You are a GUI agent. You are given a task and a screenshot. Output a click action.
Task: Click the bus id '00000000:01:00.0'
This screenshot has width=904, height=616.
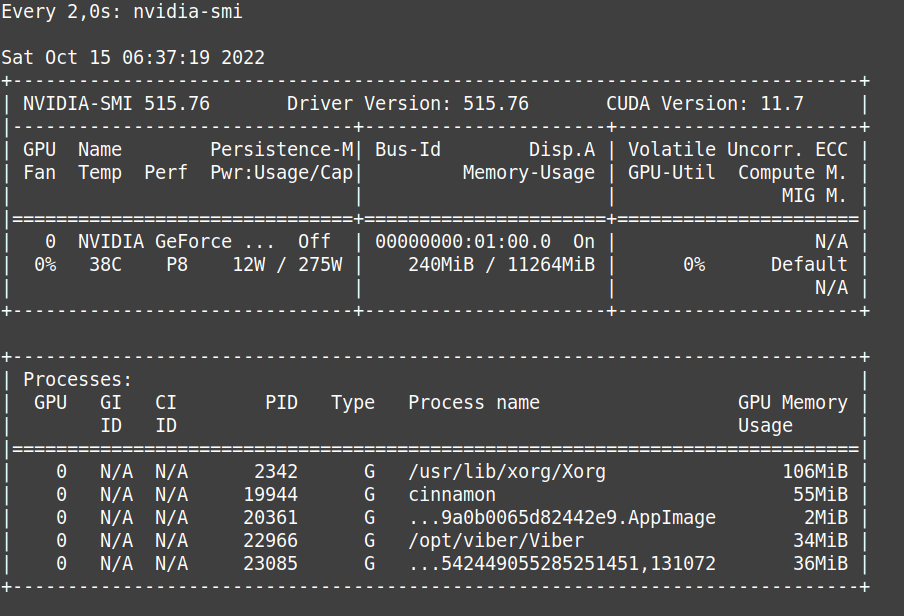pos(463,242)
